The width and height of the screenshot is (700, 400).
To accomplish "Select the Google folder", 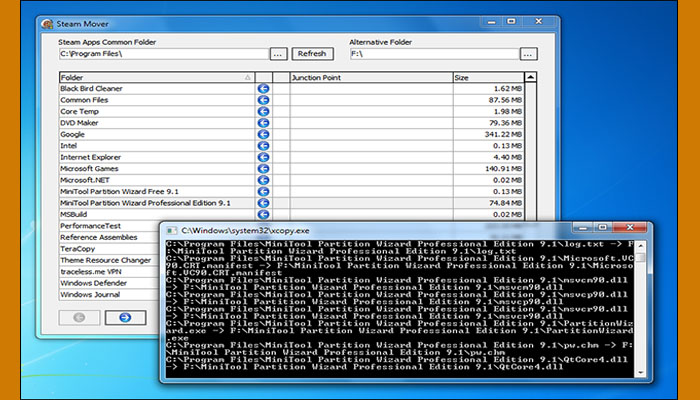I will pos(72,134).
